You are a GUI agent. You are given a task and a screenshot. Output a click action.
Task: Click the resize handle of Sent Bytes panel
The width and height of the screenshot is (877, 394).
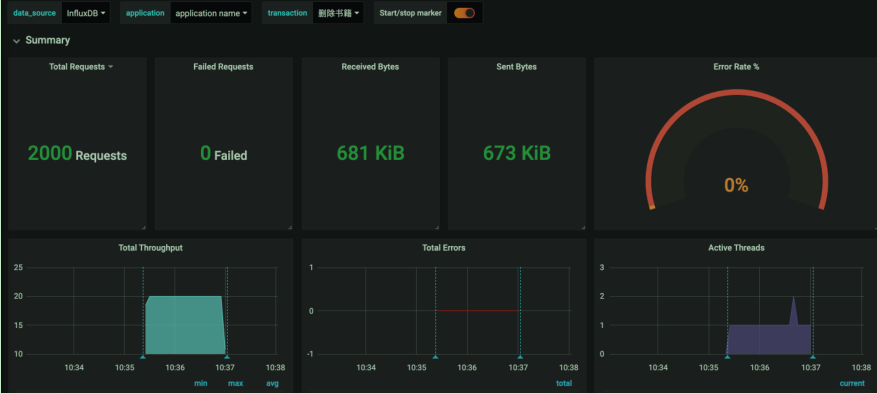[x=583, y=227]
